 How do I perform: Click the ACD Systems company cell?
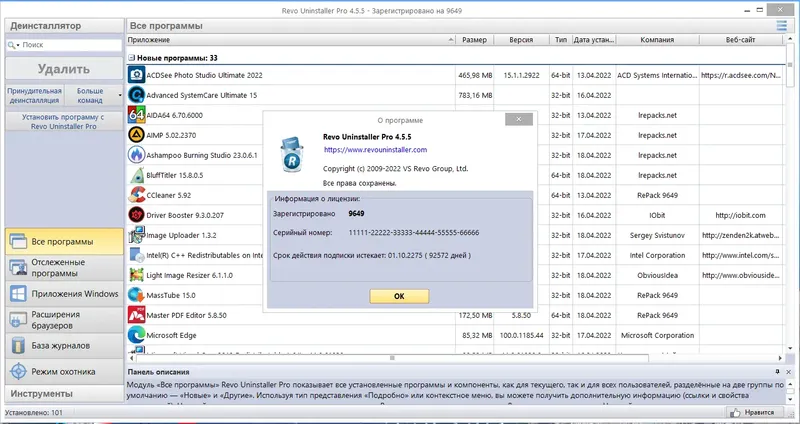tap(657, 75)
